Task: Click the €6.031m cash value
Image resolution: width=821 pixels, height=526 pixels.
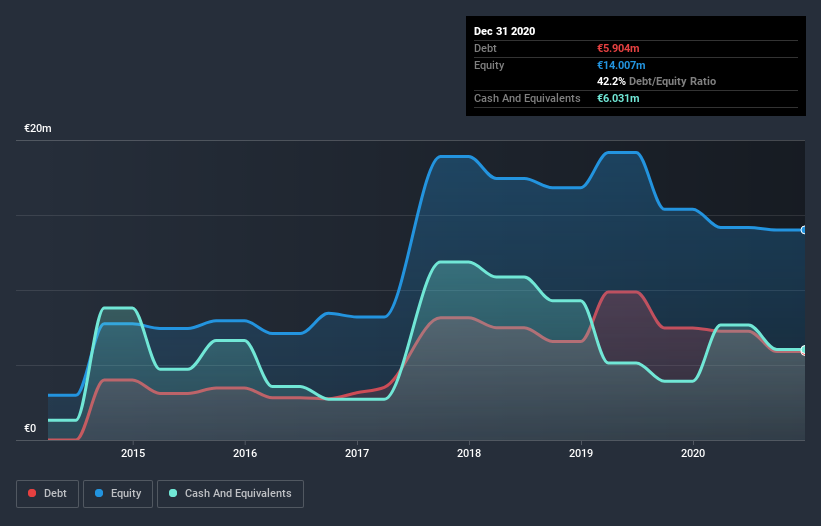Action: [x=618, y=98]
